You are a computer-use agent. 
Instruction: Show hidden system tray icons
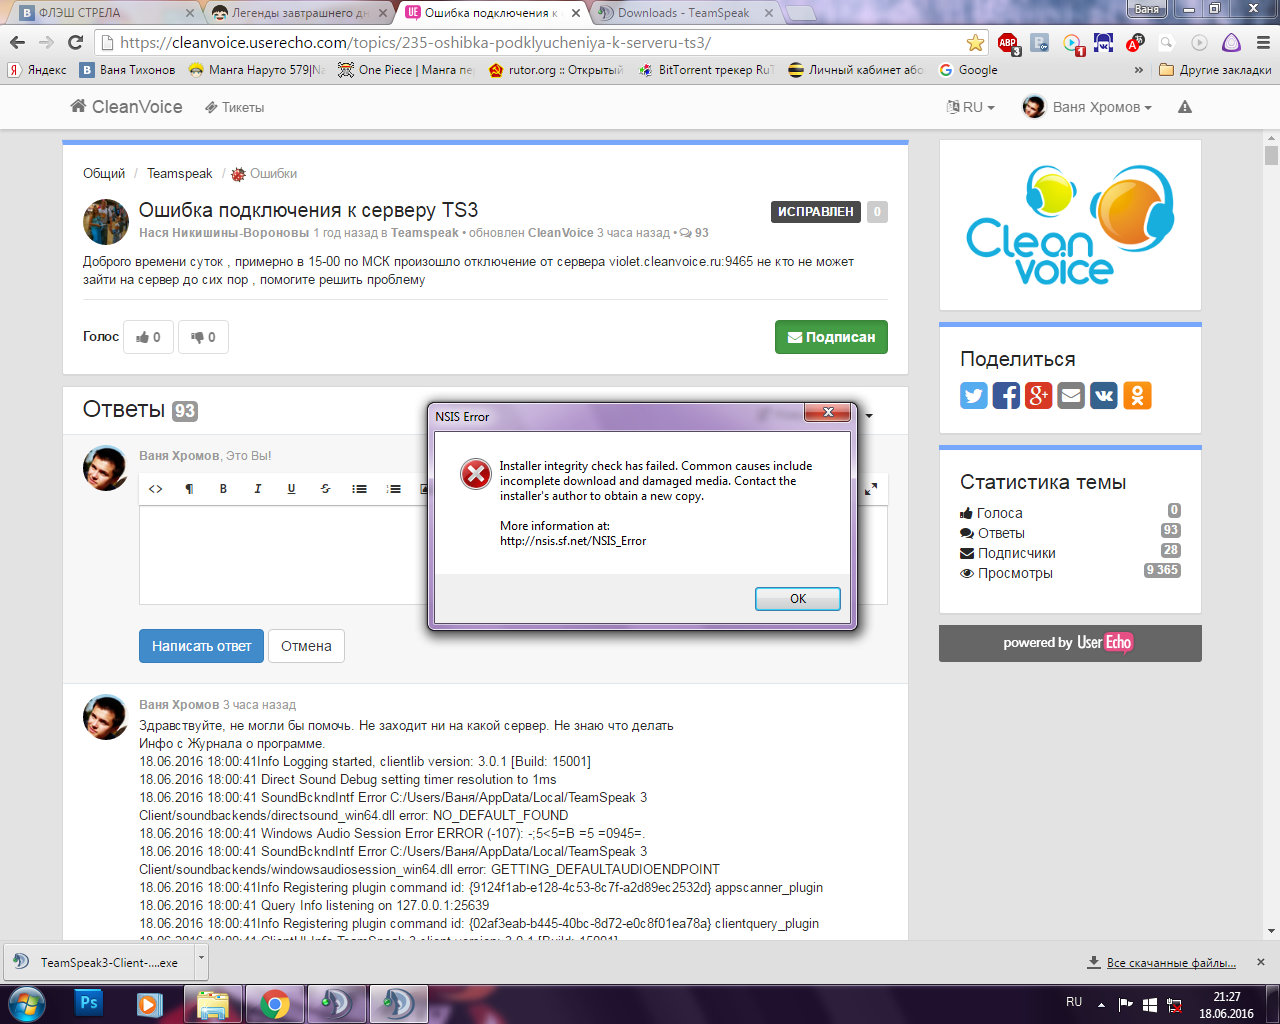[x=1101, y=1004]
